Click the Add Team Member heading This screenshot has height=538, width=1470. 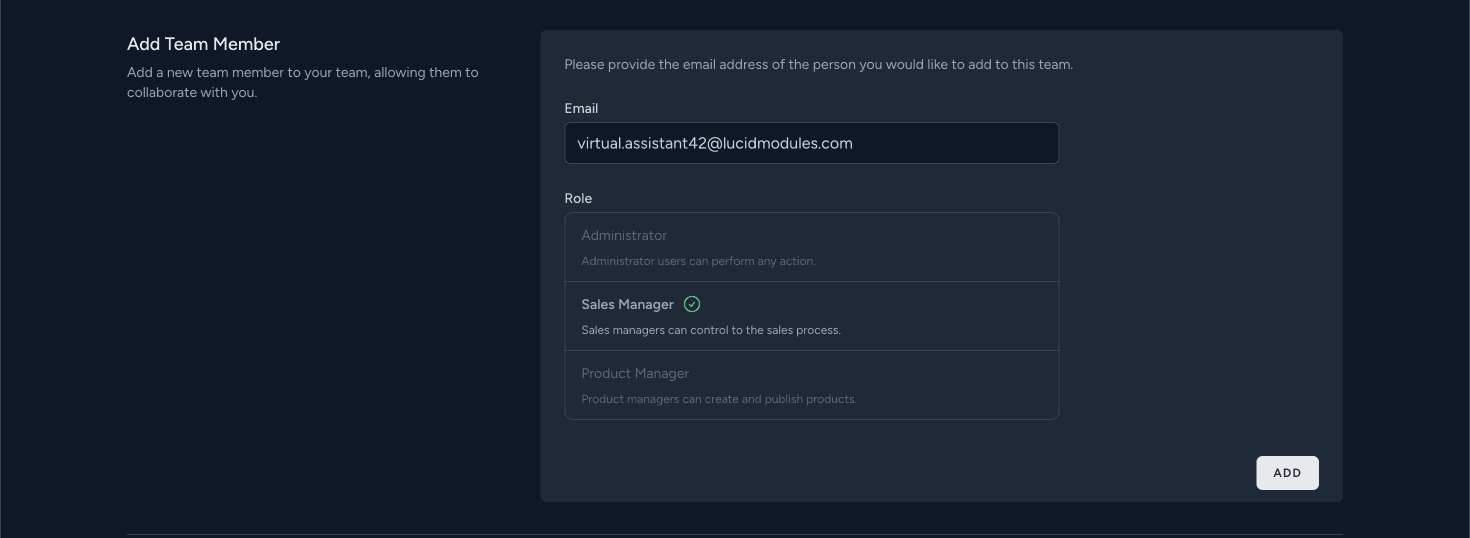click(203, 44)
